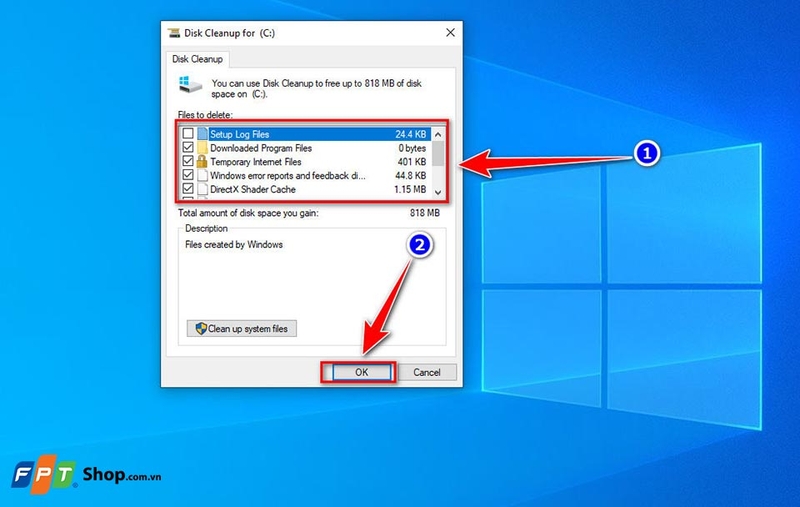Click the DirectX Shader Cache file icon

(x=203, y=189)
